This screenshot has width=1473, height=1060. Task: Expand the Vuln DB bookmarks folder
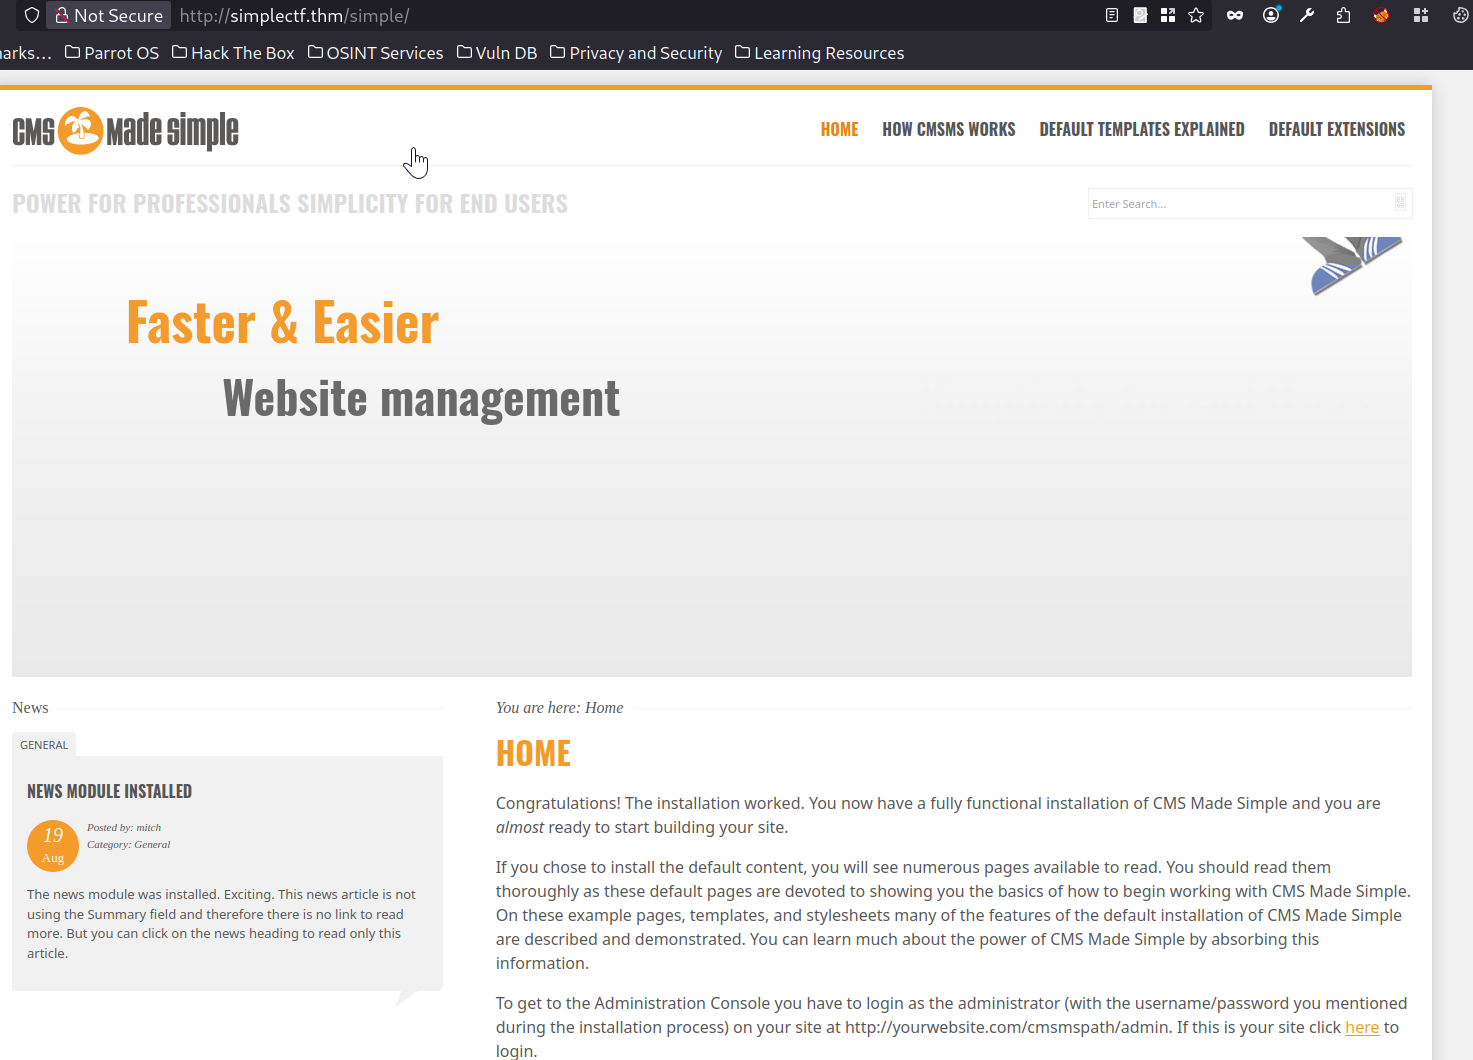point(497,53)
